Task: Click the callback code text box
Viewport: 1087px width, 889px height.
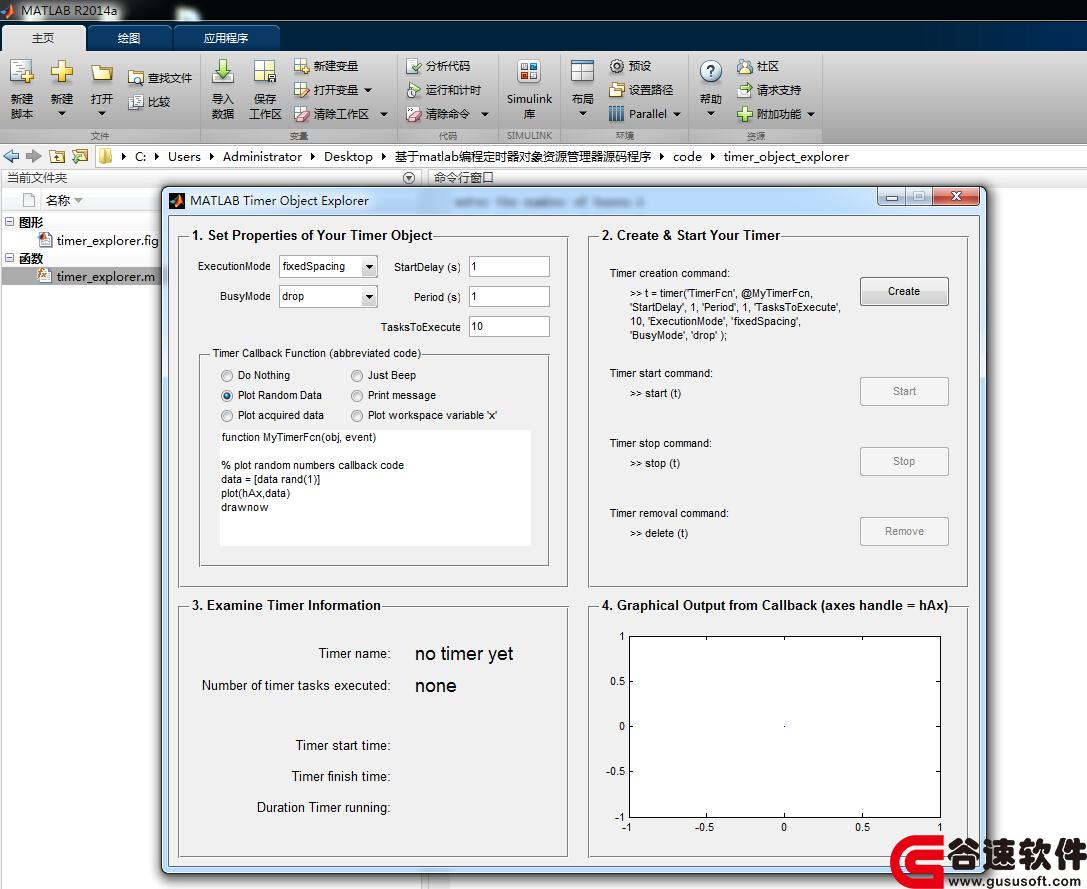Action: pos(375,488)
